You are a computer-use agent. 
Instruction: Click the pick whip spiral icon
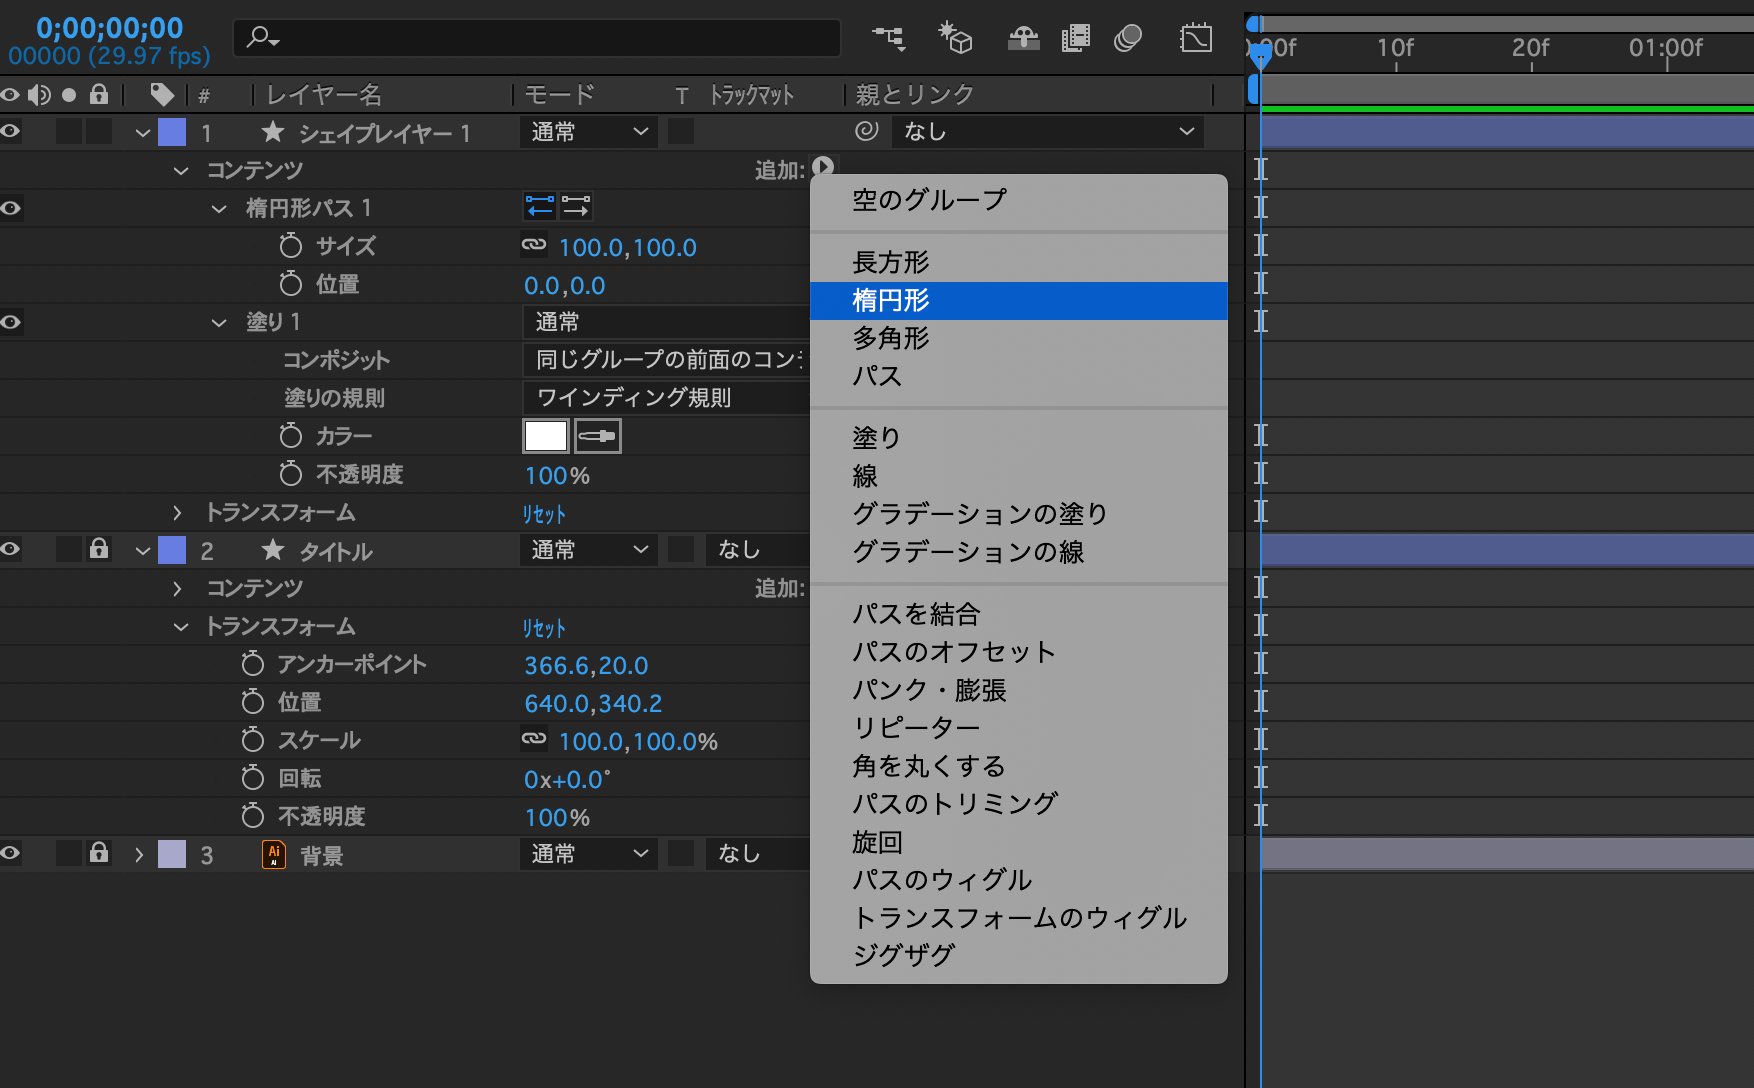click(x=867, y=131)
